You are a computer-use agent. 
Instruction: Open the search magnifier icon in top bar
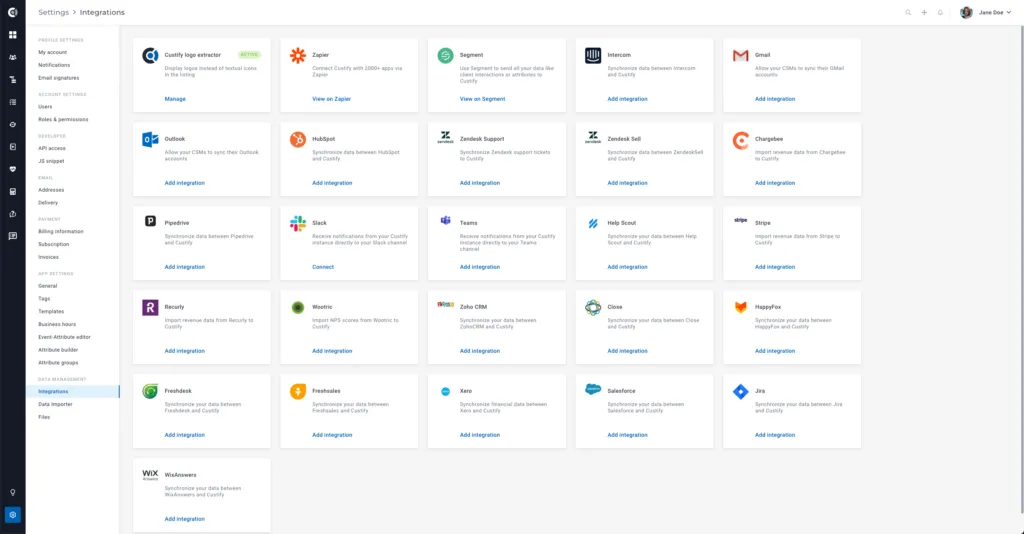tap(908, 12)
